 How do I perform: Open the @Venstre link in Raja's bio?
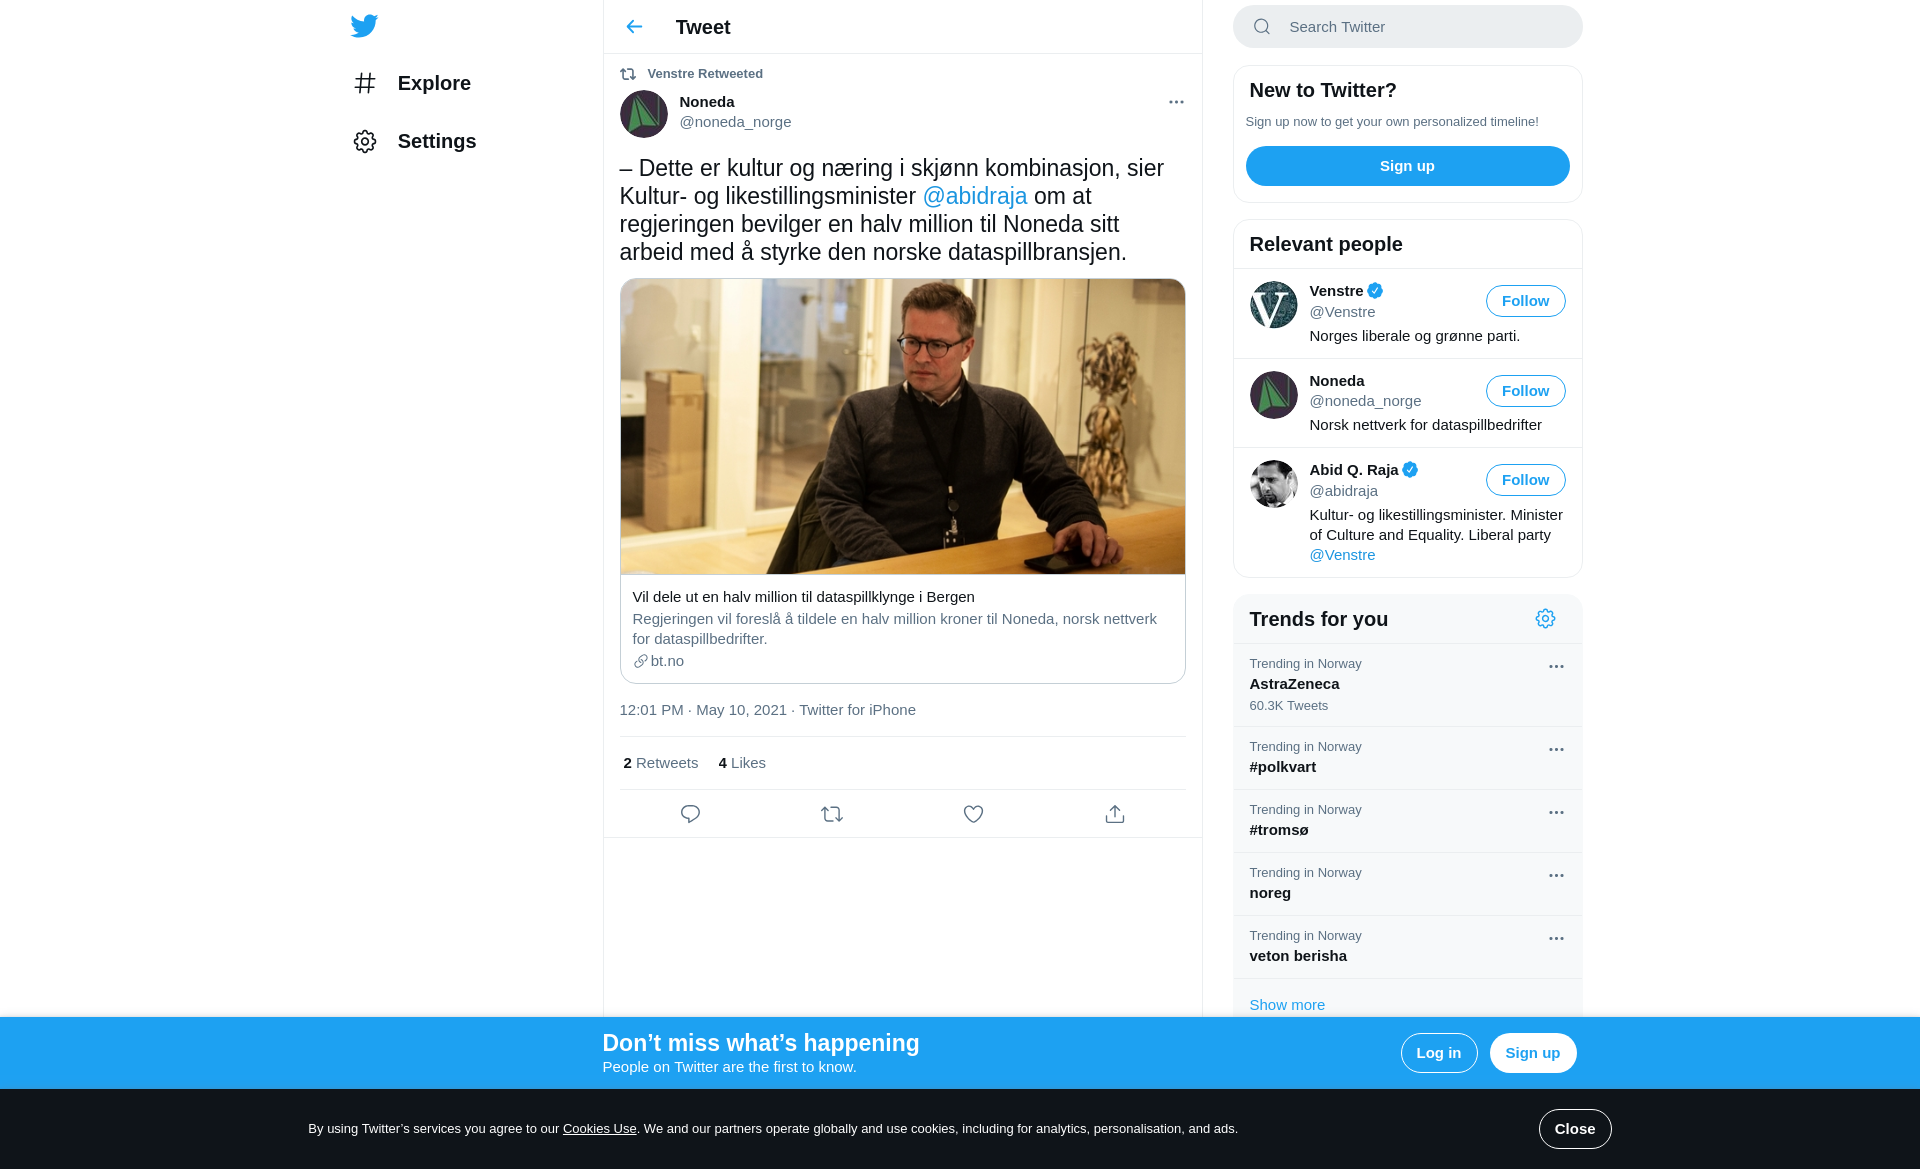(x=1342, y=555)
